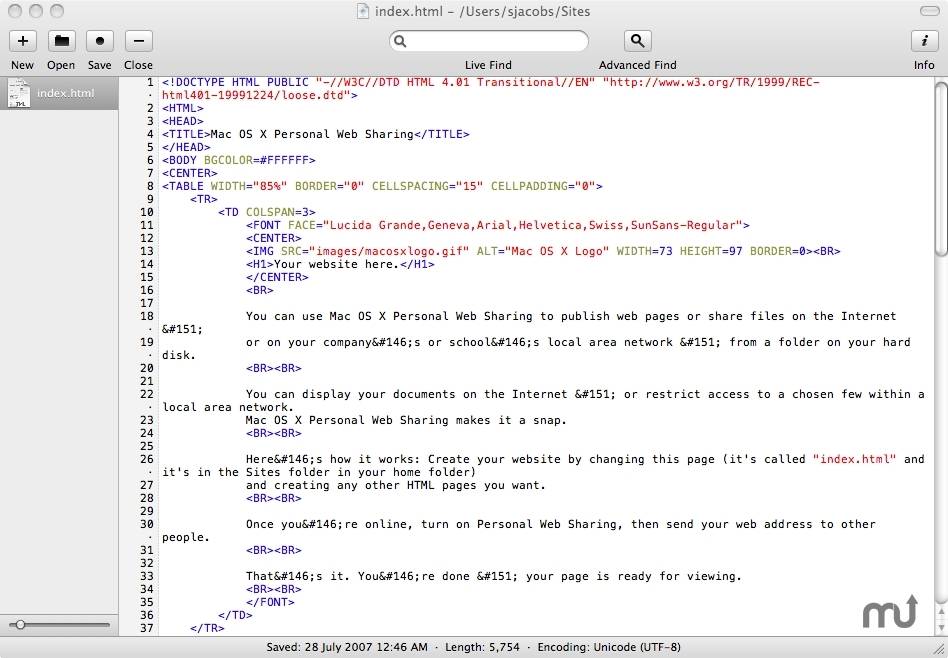
Task: Click the New document plus icon
Action: (x=22, y=41)
